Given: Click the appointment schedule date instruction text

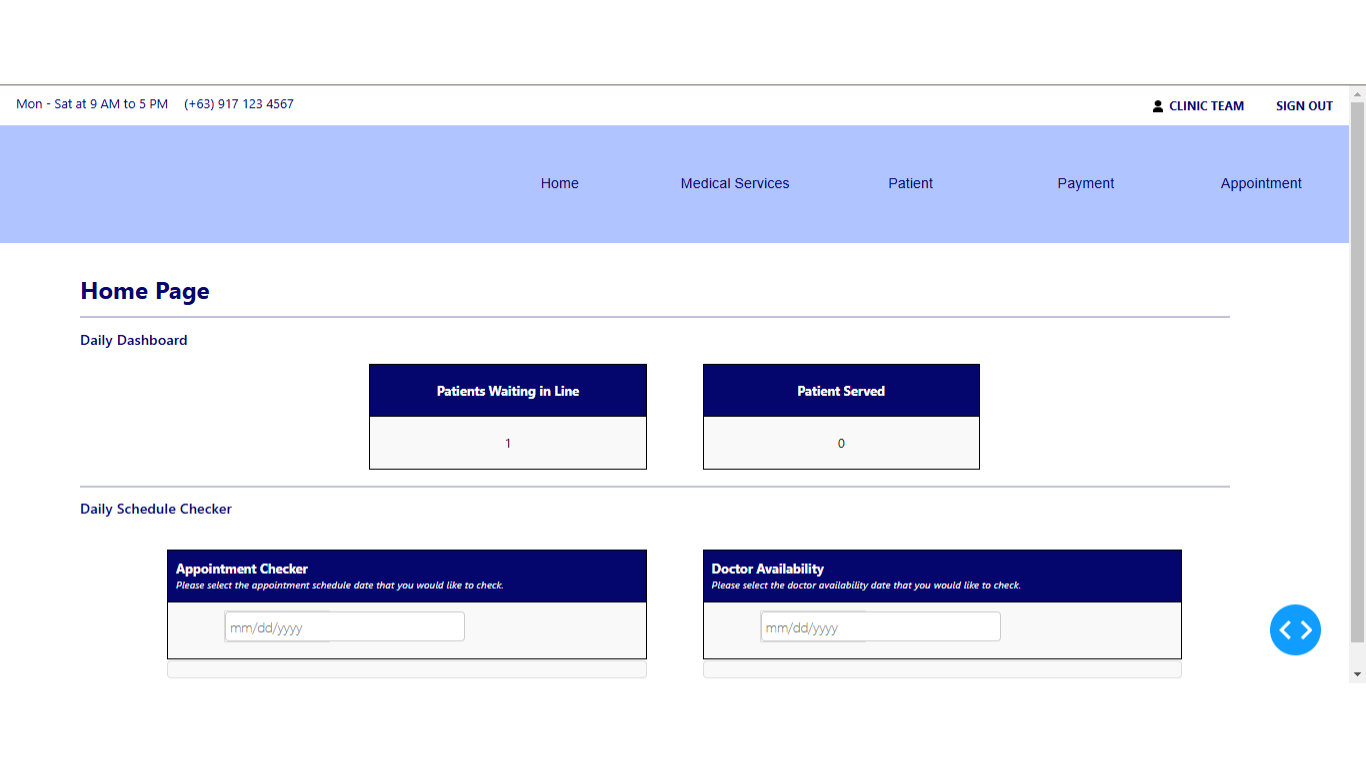Looking at the screenshot, I should tap(340, 585).
